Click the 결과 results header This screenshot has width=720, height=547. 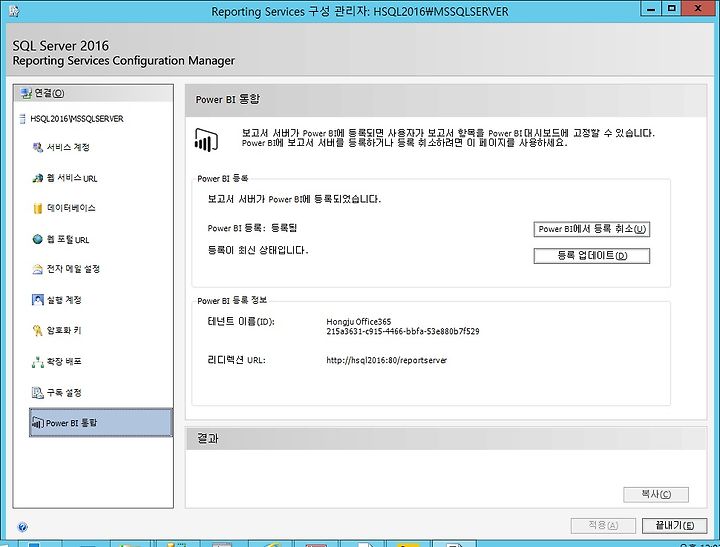pos(208,439)
